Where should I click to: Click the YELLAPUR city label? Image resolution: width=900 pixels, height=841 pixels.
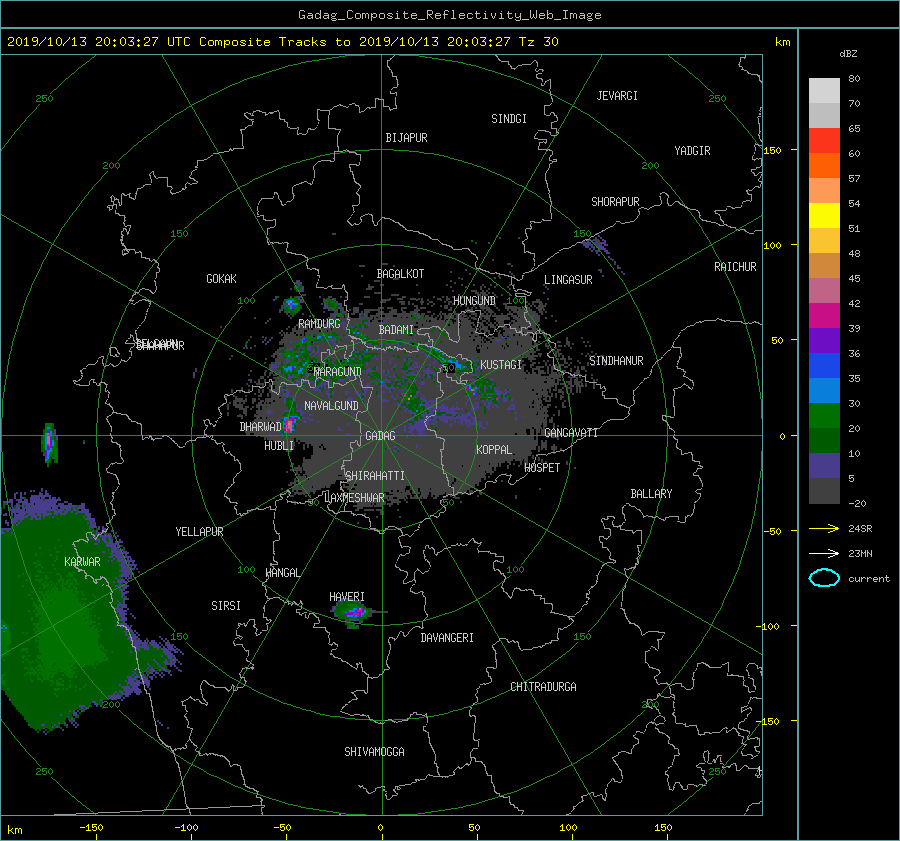coord(199,532)
